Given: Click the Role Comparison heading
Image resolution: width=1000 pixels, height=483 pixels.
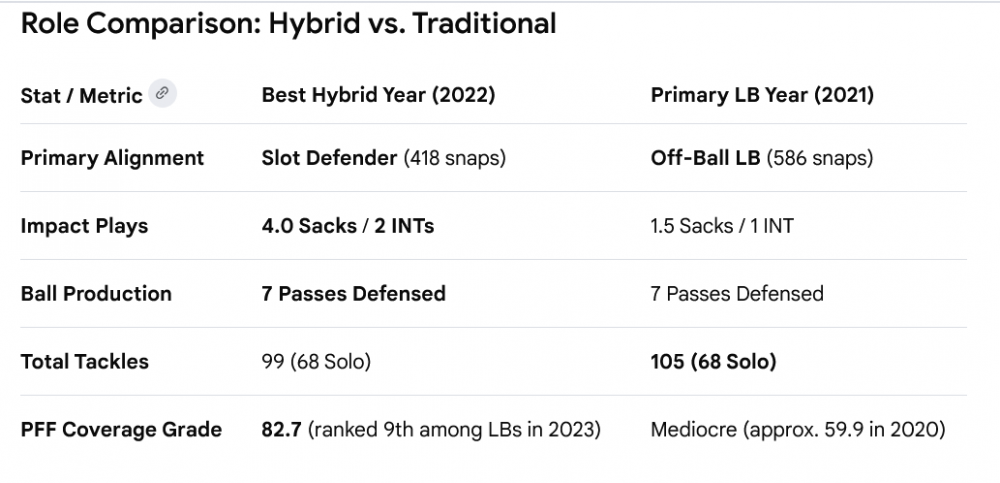Looking at the screenshot, I should 288,24.
